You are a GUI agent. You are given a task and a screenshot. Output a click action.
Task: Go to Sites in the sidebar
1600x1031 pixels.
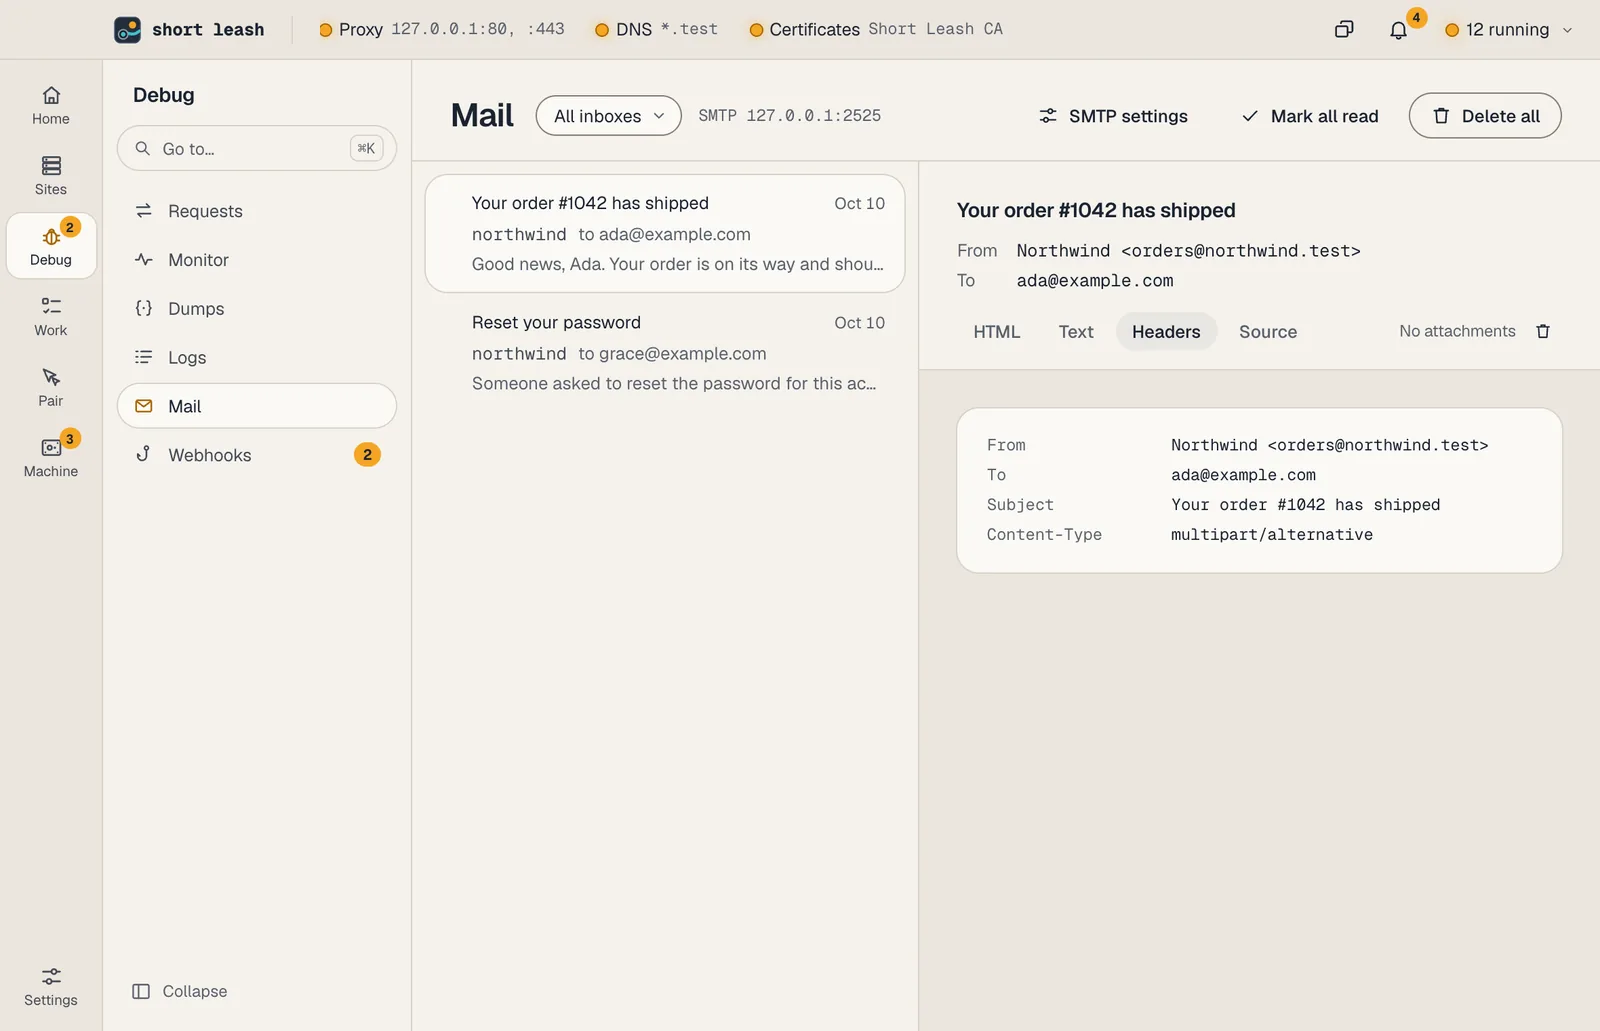(51, 175)
